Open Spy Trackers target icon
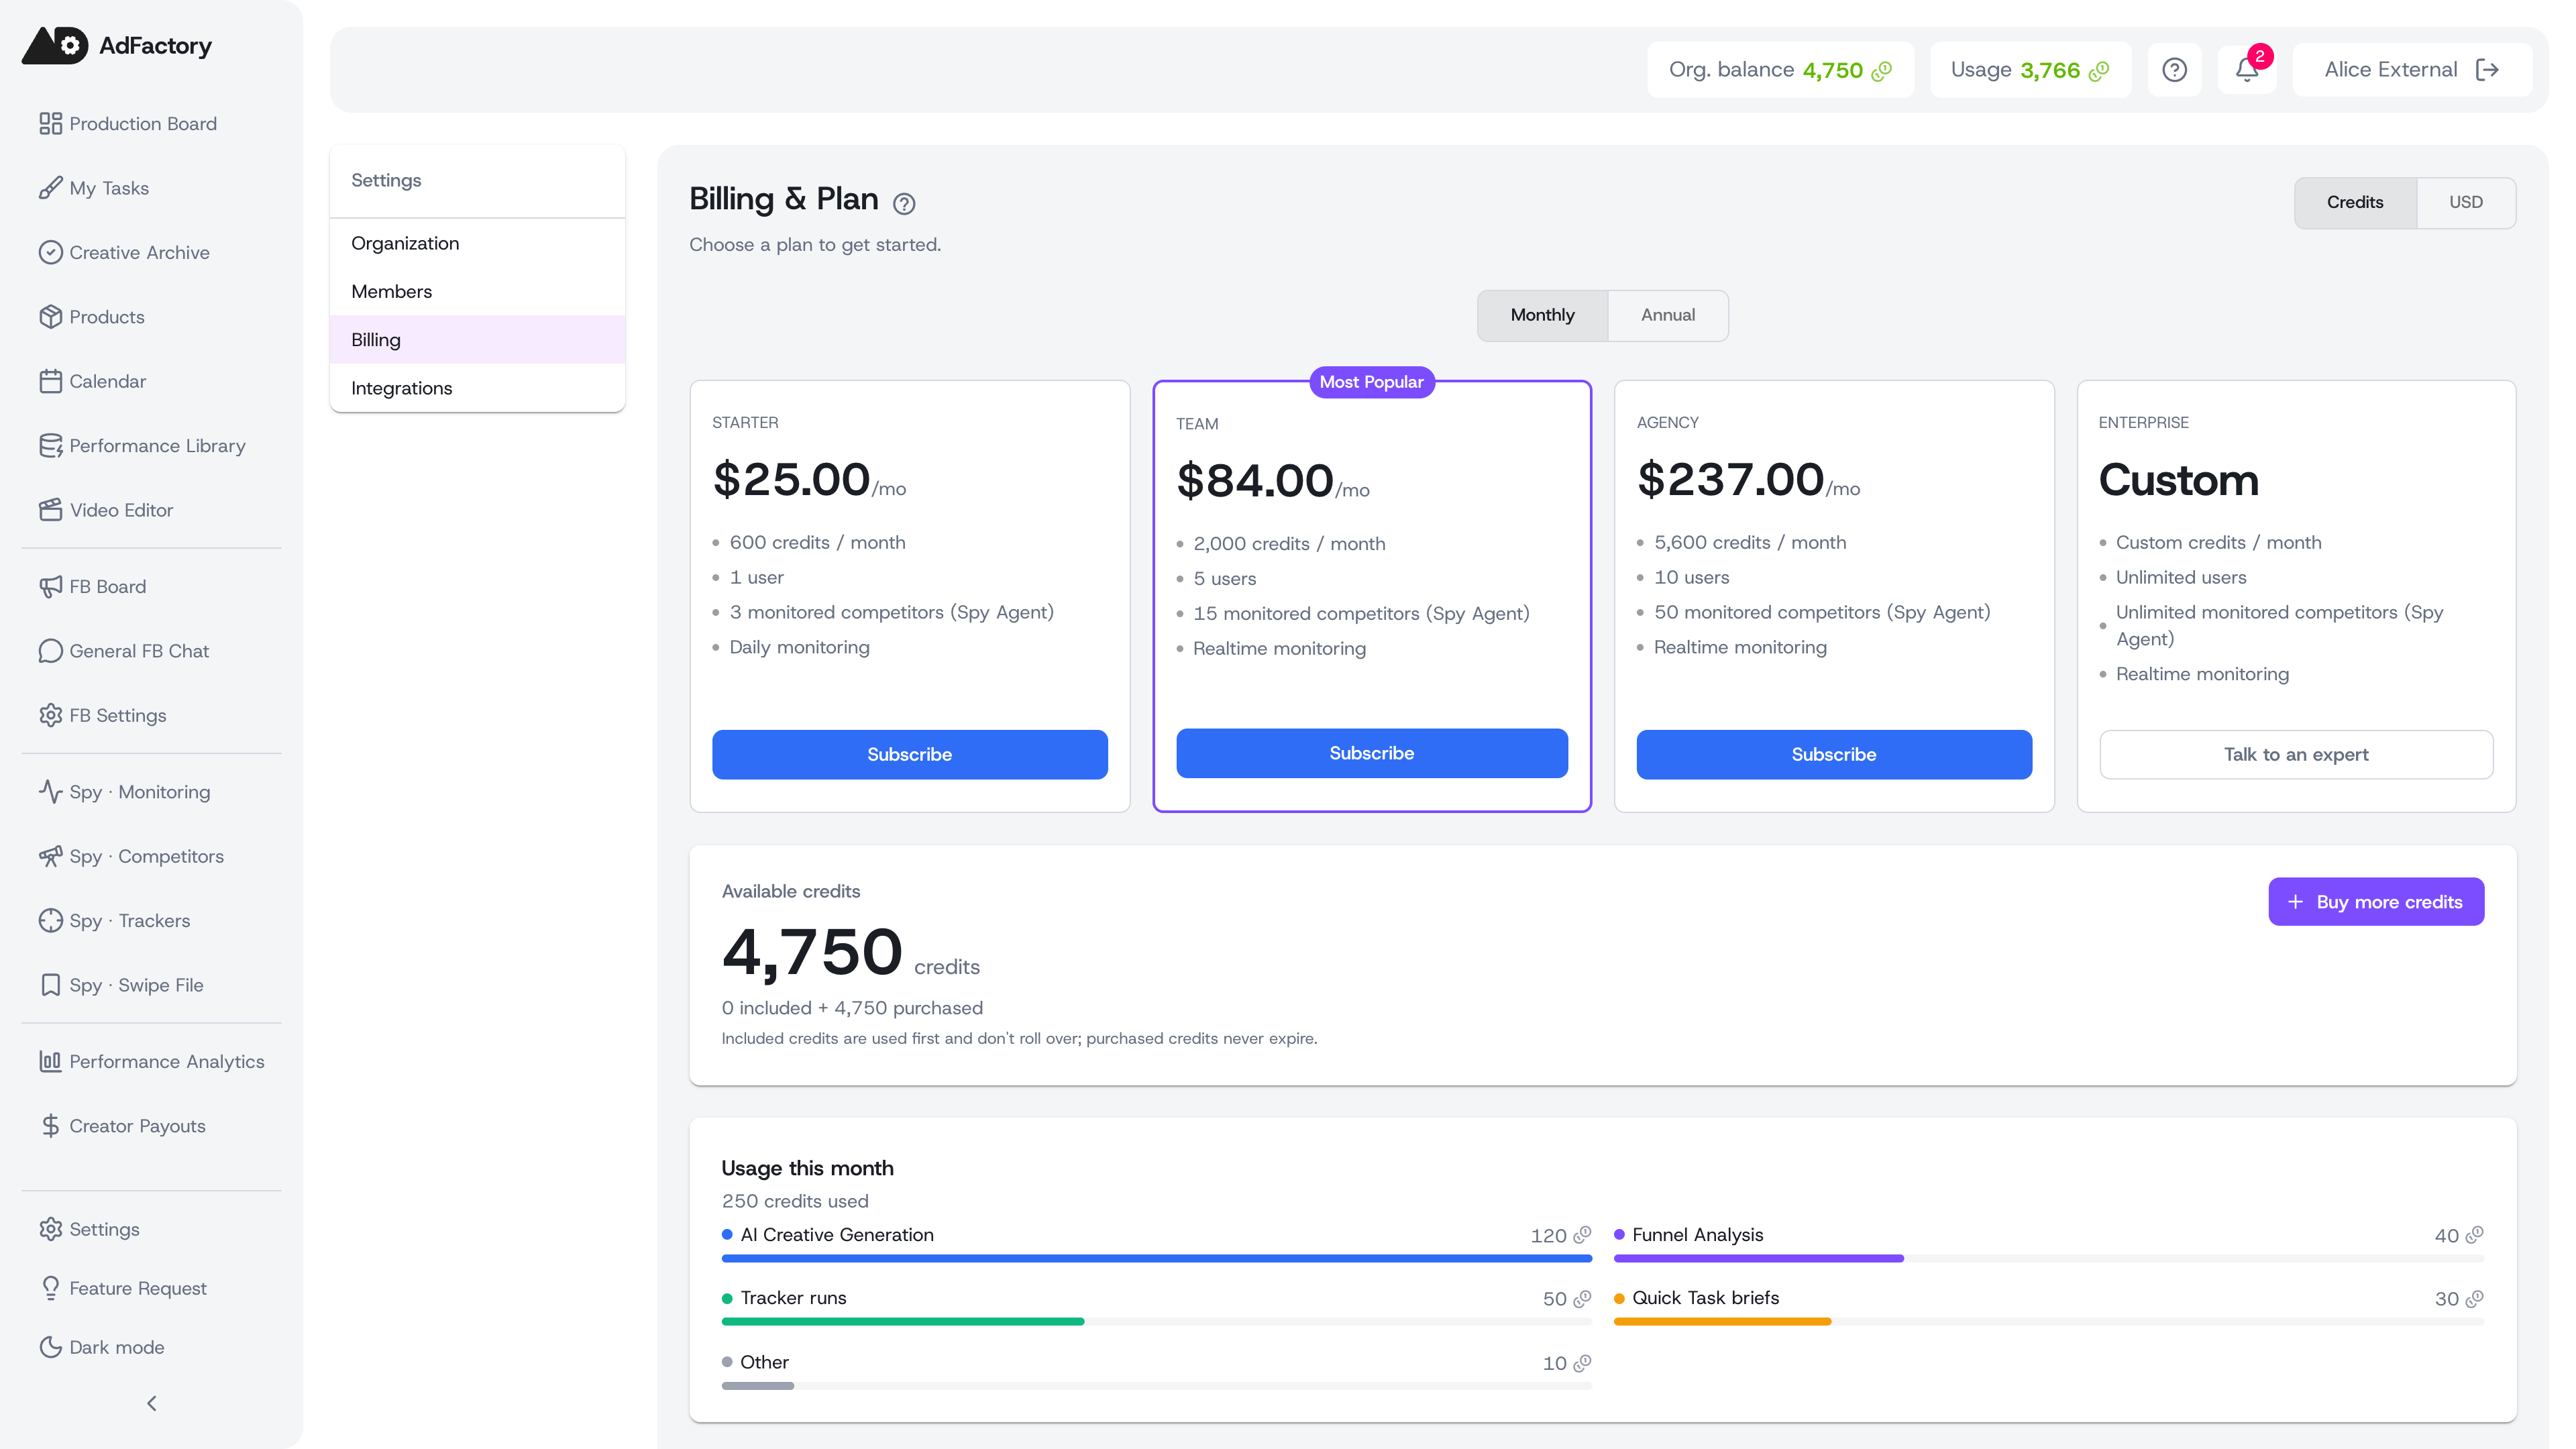The width and height of the screenshot is (2576, 1449). 50,920
